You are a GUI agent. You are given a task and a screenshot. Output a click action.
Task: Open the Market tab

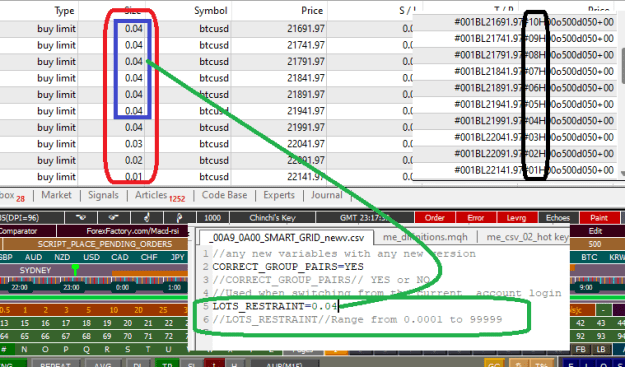point(56,195)
